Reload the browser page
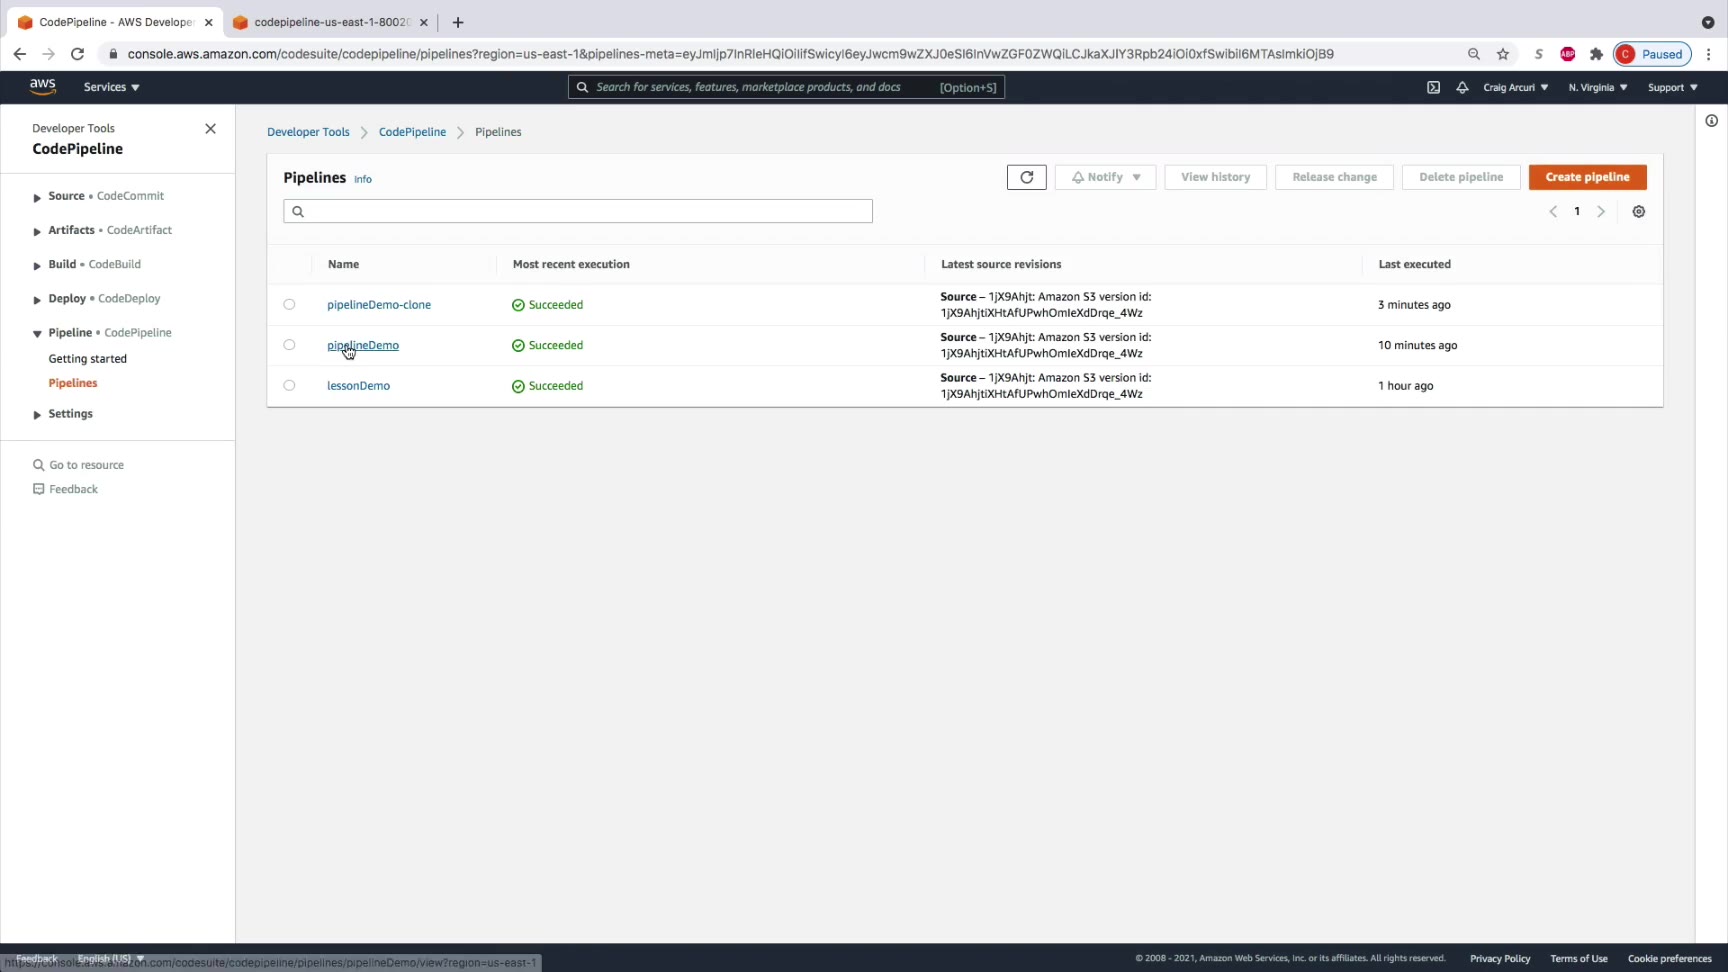Image resolution: width=1728 pixels, height=972 pixels. pos(77,54)
